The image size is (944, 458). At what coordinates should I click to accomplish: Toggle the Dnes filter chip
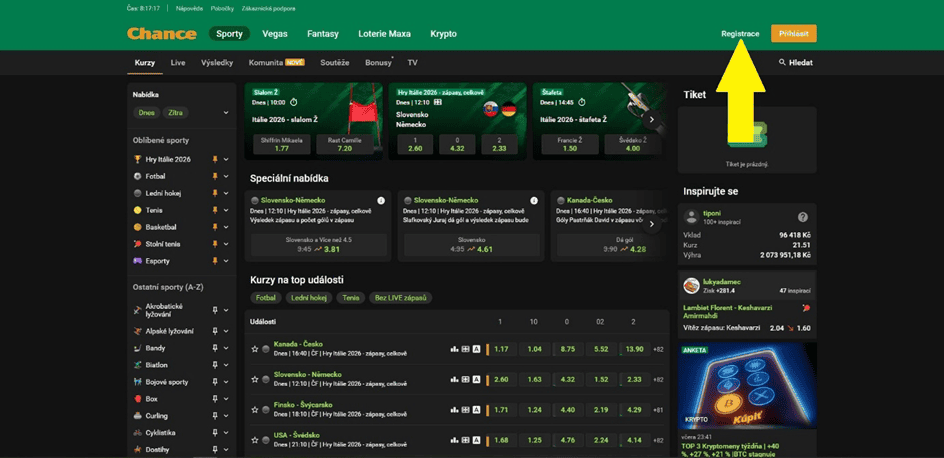[x=146, y=113]
